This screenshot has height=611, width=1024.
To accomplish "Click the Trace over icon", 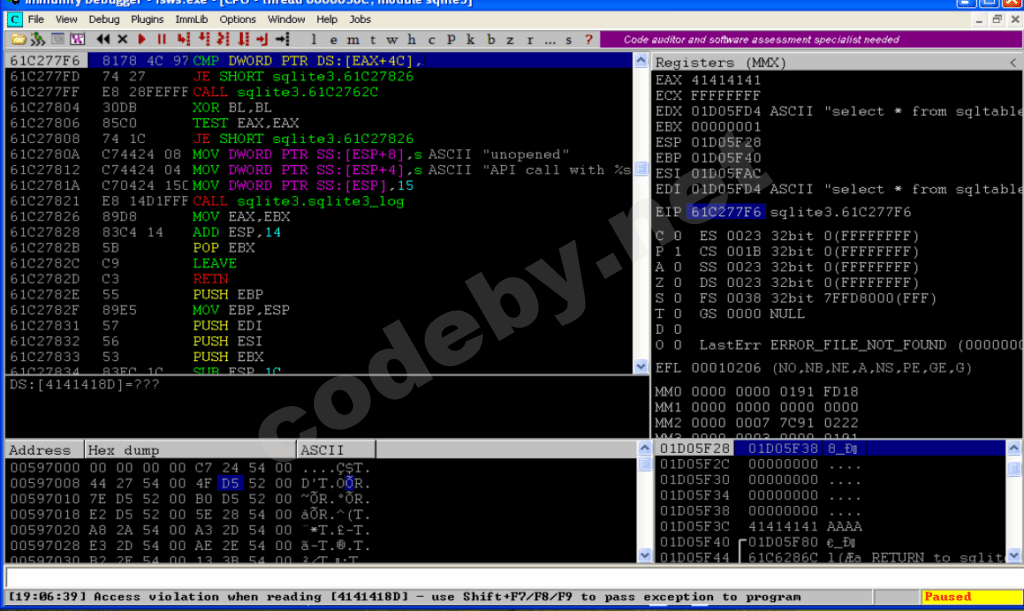I will coord(243,40).
